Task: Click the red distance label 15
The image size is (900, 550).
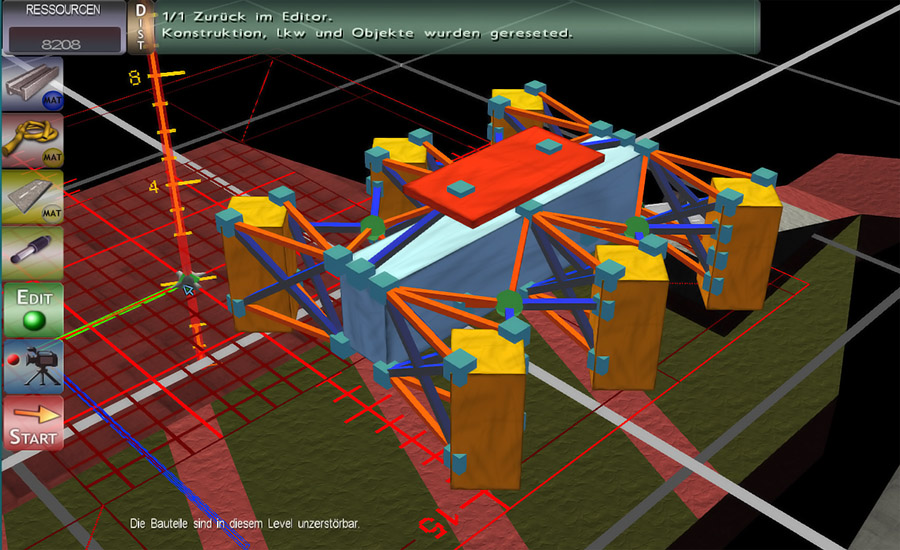Action: 439,522
